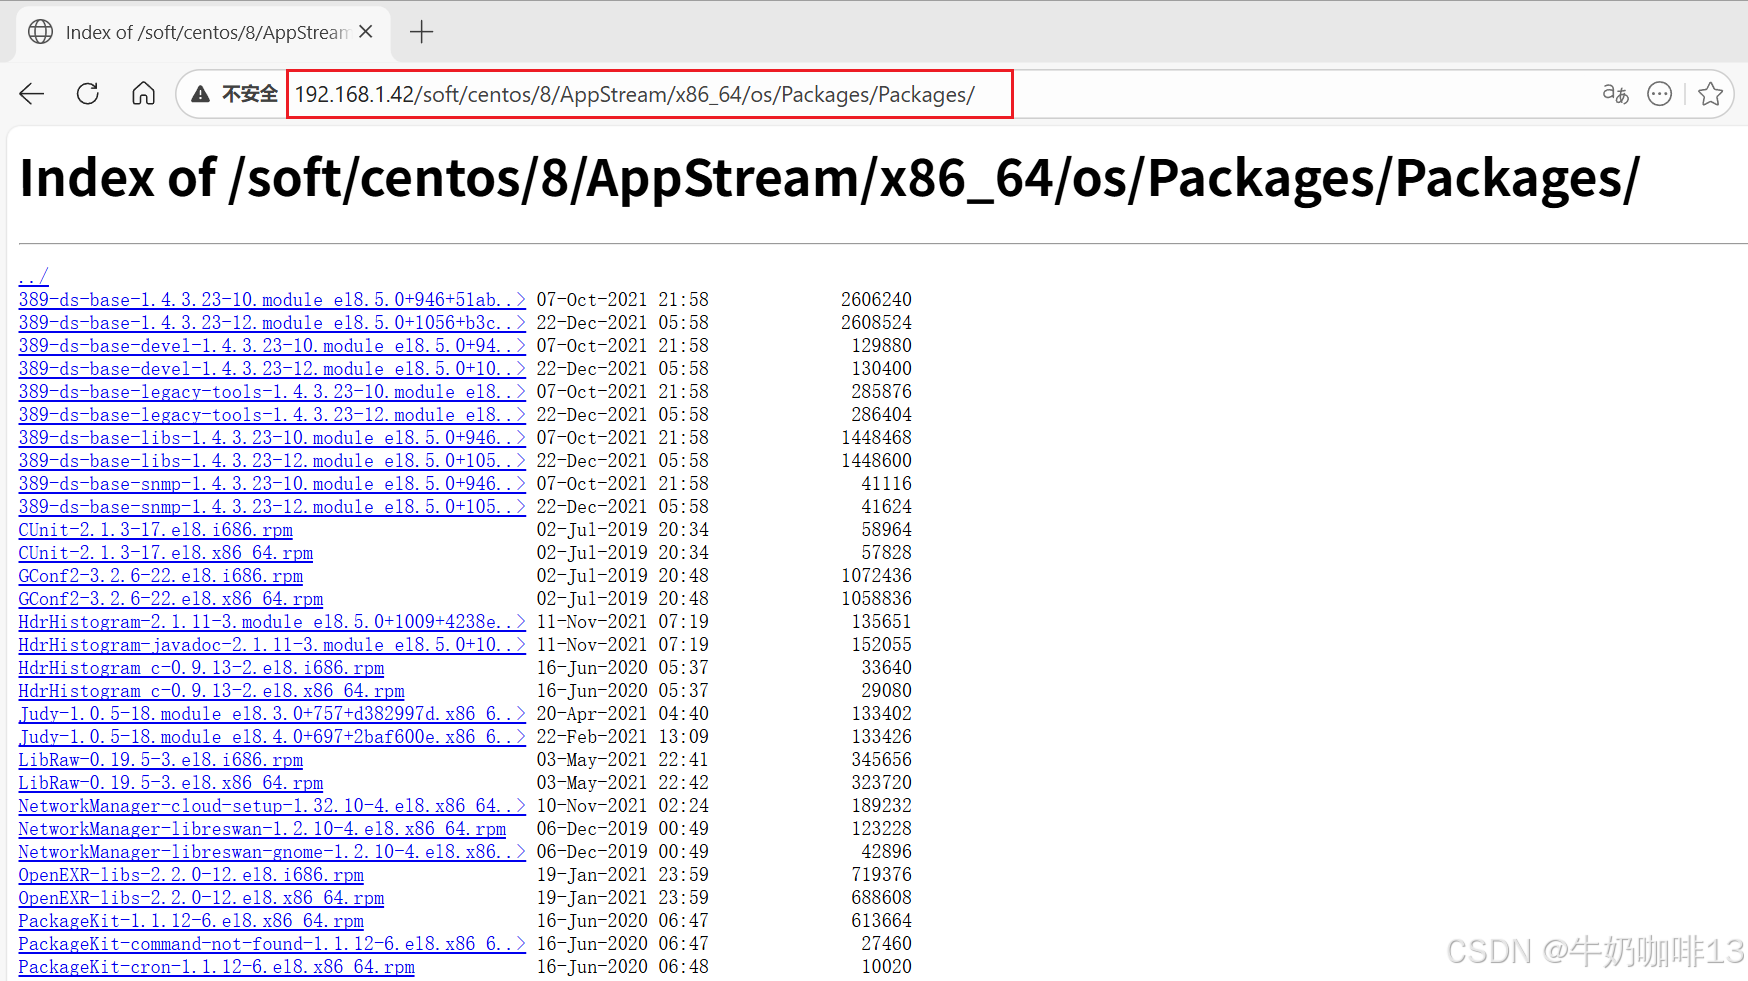
Task: Select file size 1072436 for GConf2 i686
Action: [x=876, y=576]
